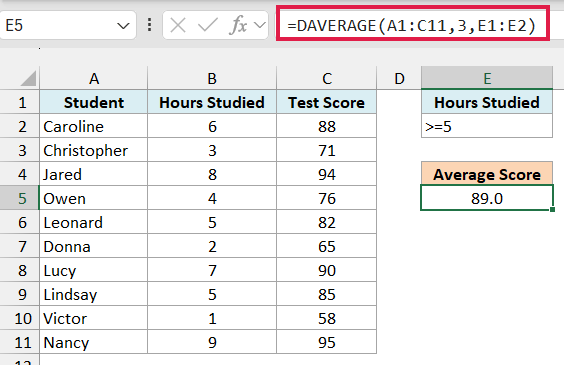Viewport: 564px width, 365px height.
Task: Select column A header
Action: (94, 78)
